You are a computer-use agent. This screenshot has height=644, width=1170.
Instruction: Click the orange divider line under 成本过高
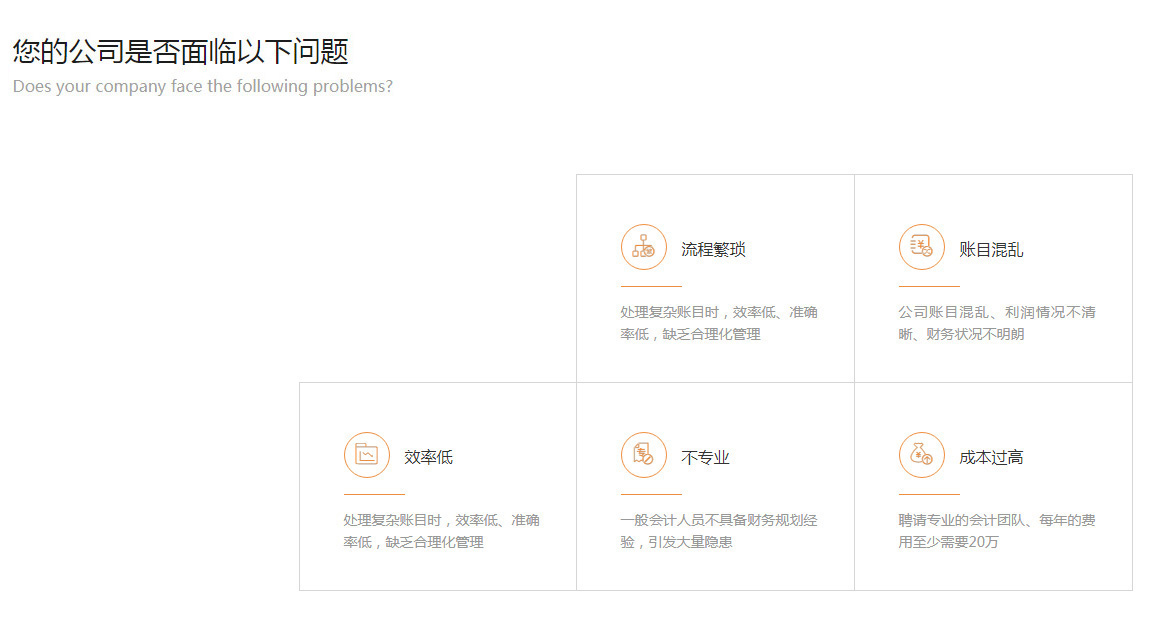coord(929,494)
